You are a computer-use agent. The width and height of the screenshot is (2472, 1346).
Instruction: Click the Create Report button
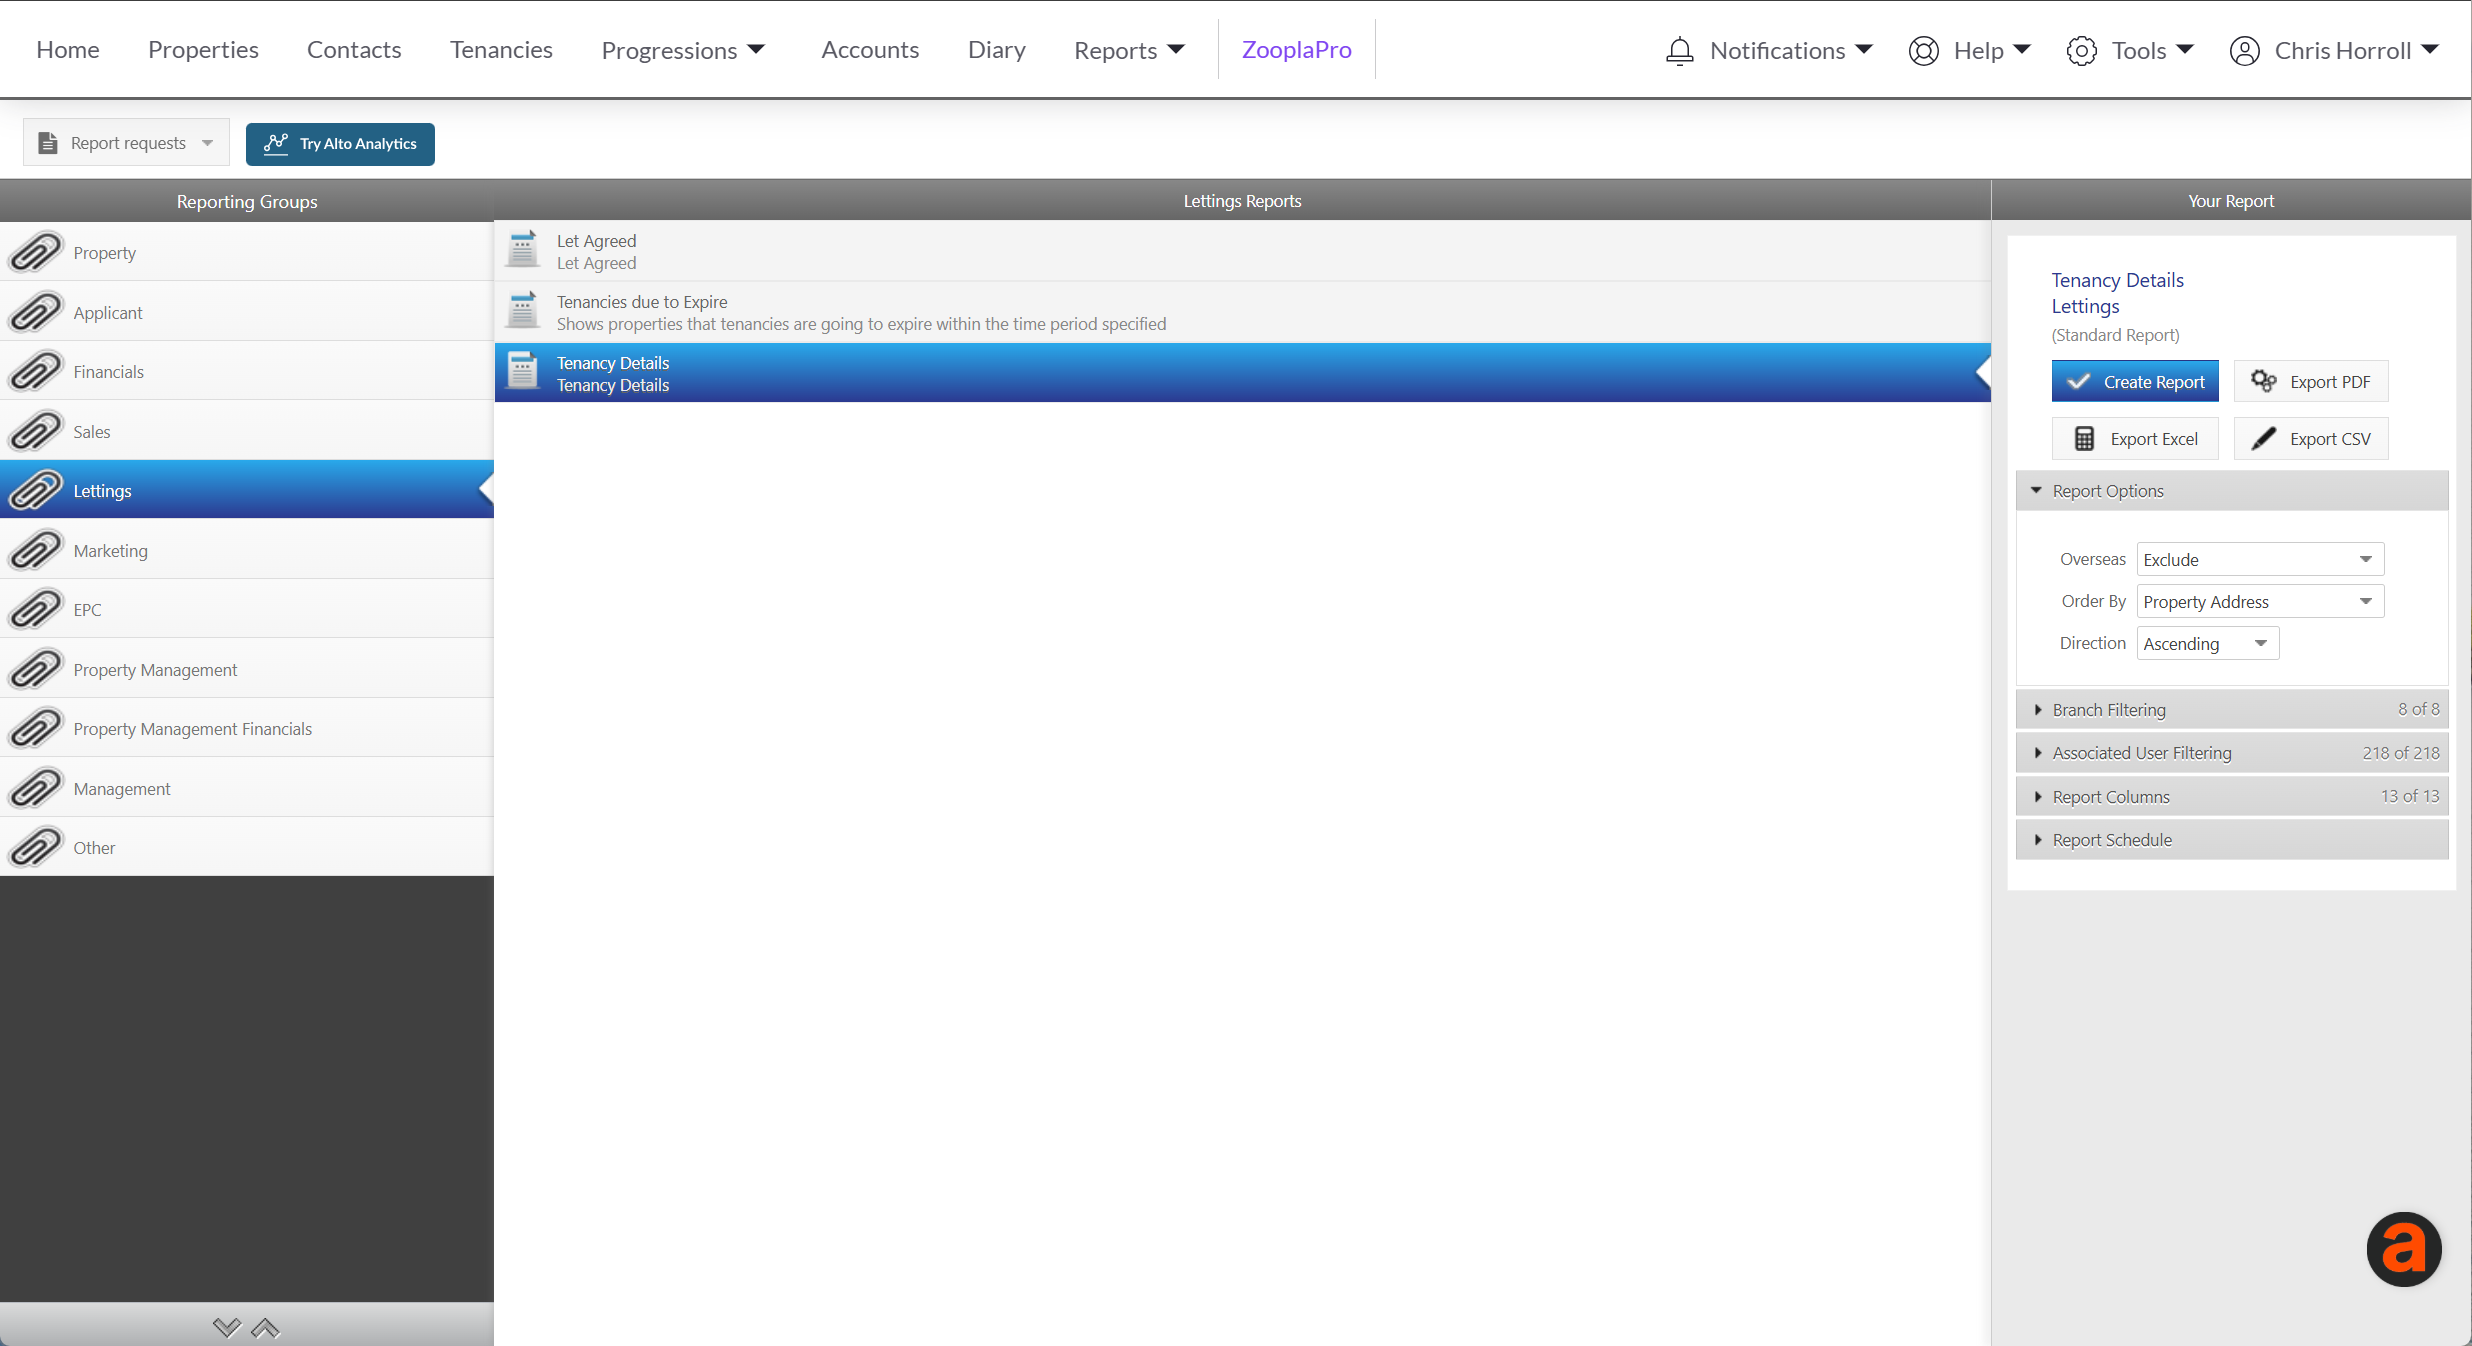pos(2135,381)
